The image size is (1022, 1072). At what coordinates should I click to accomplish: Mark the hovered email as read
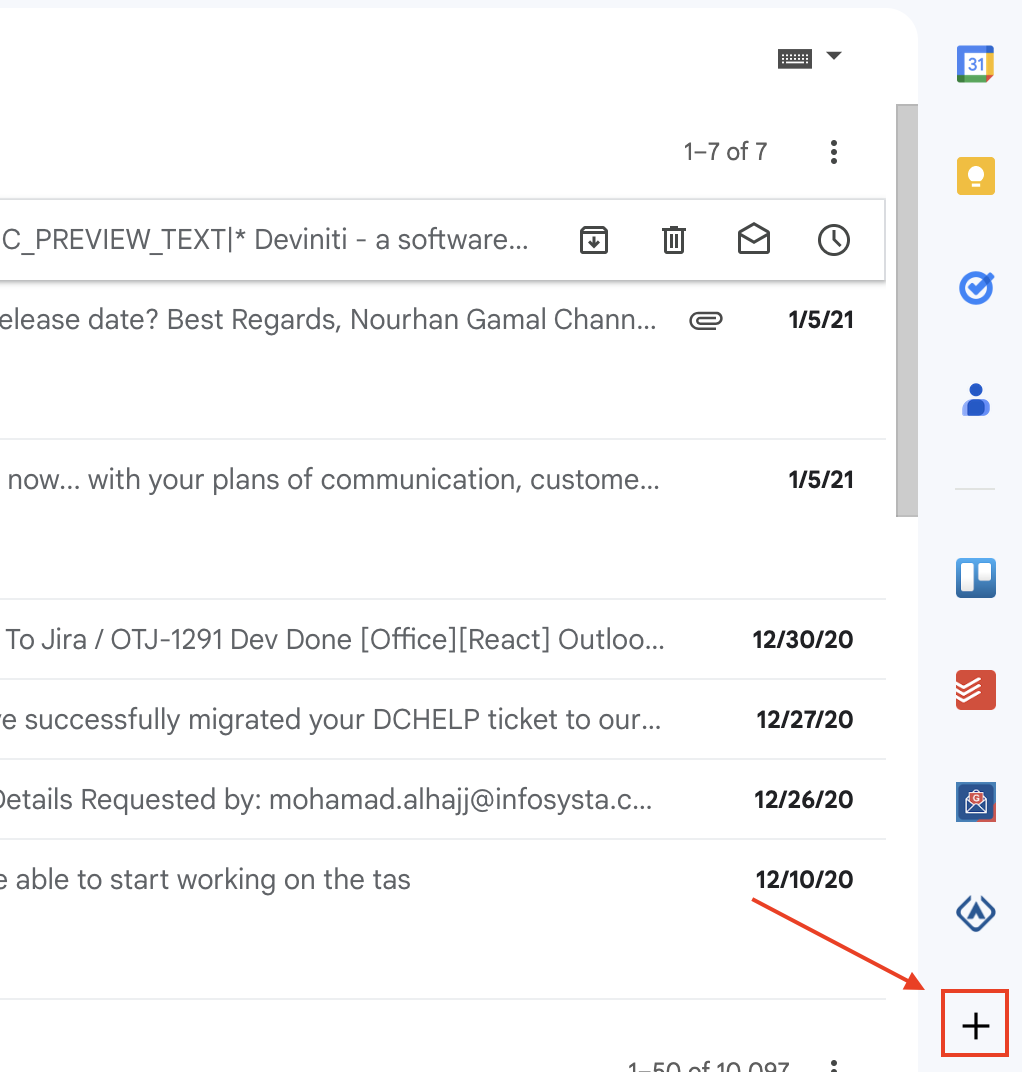[753, 240]
